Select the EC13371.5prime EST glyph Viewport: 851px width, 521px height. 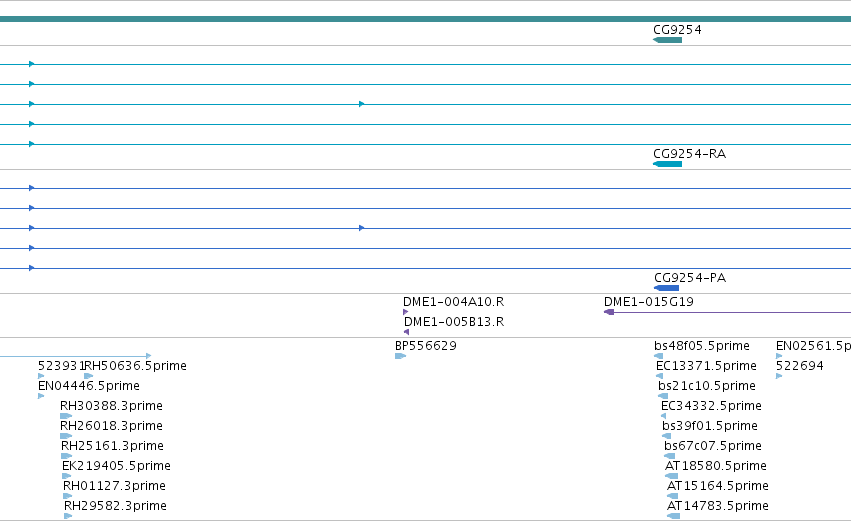659,376
